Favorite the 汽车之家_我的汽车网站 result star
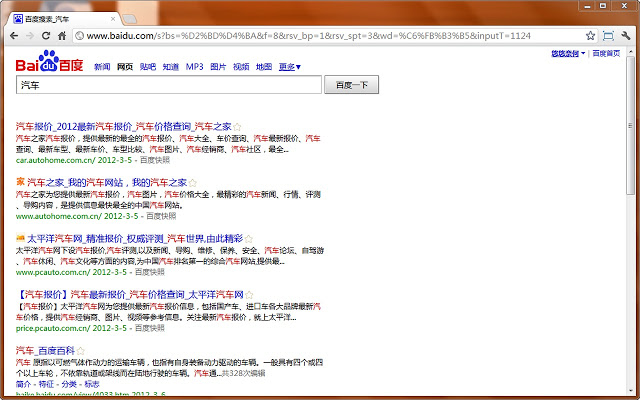The image size is (640, 400). coord(193,183)
